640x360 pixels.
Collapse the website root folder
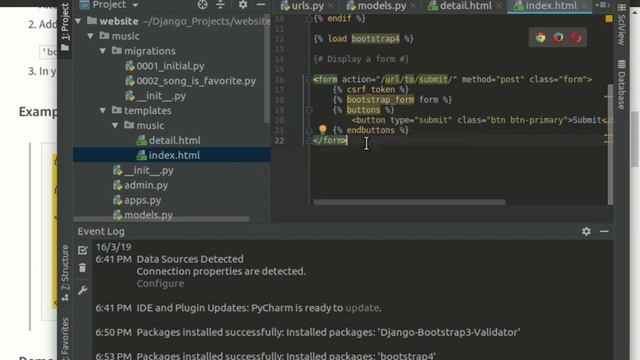click(78, 21)
